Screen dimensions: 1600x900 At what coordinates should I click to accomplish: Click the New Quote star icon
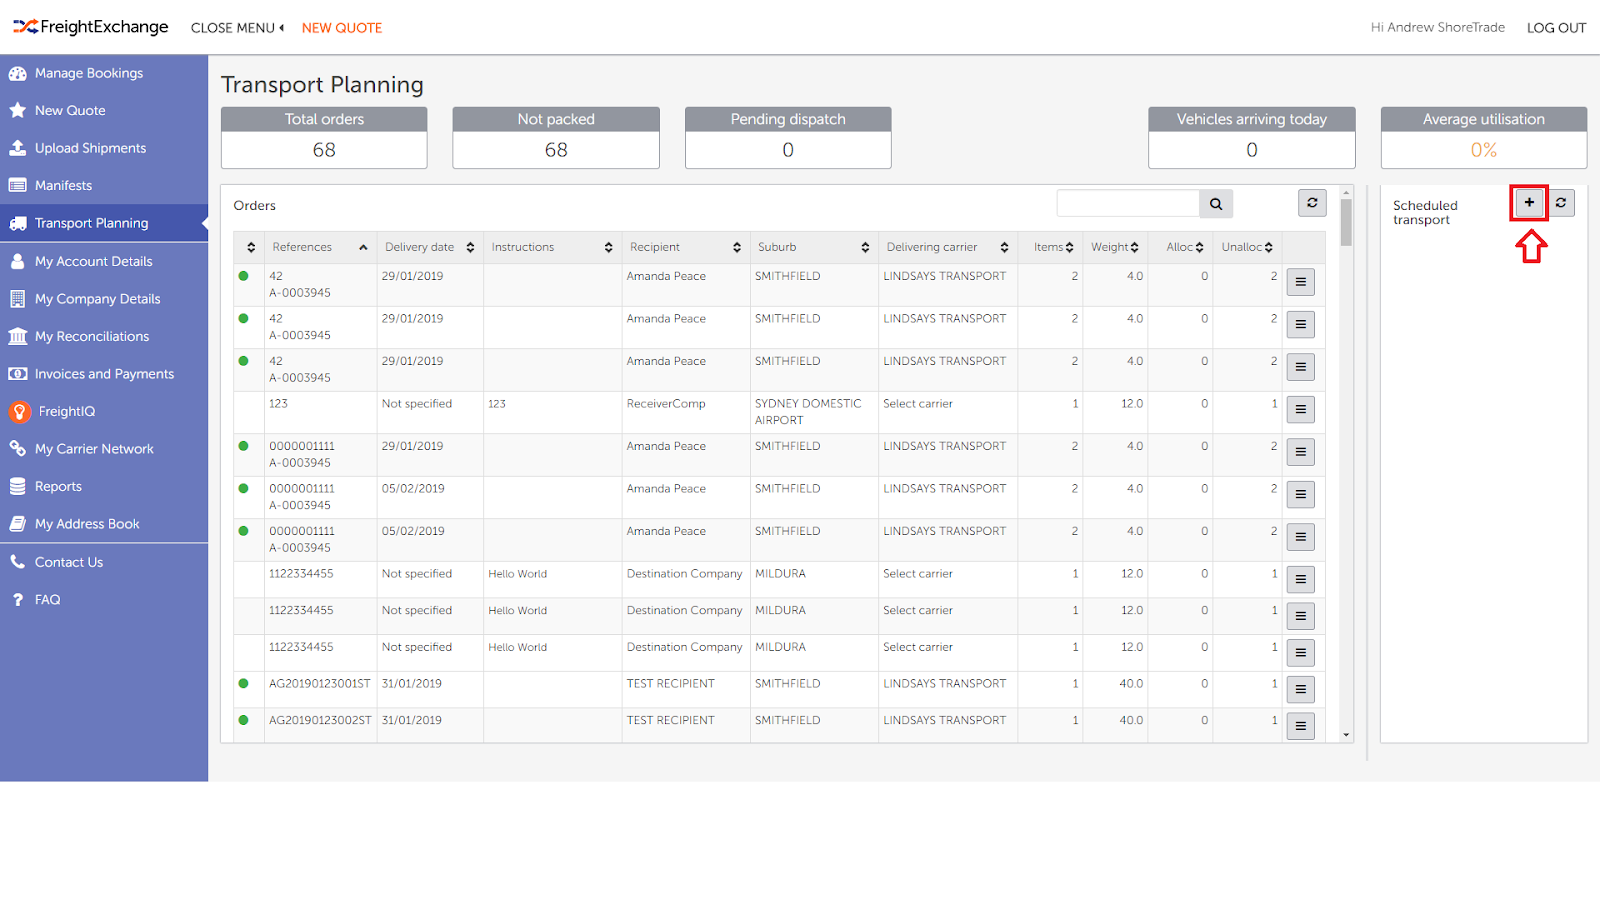[x=17, y=110]
